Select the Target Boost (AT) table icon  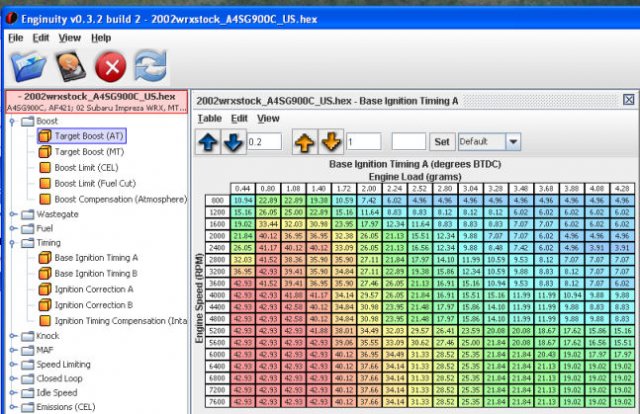pos(45,136)
